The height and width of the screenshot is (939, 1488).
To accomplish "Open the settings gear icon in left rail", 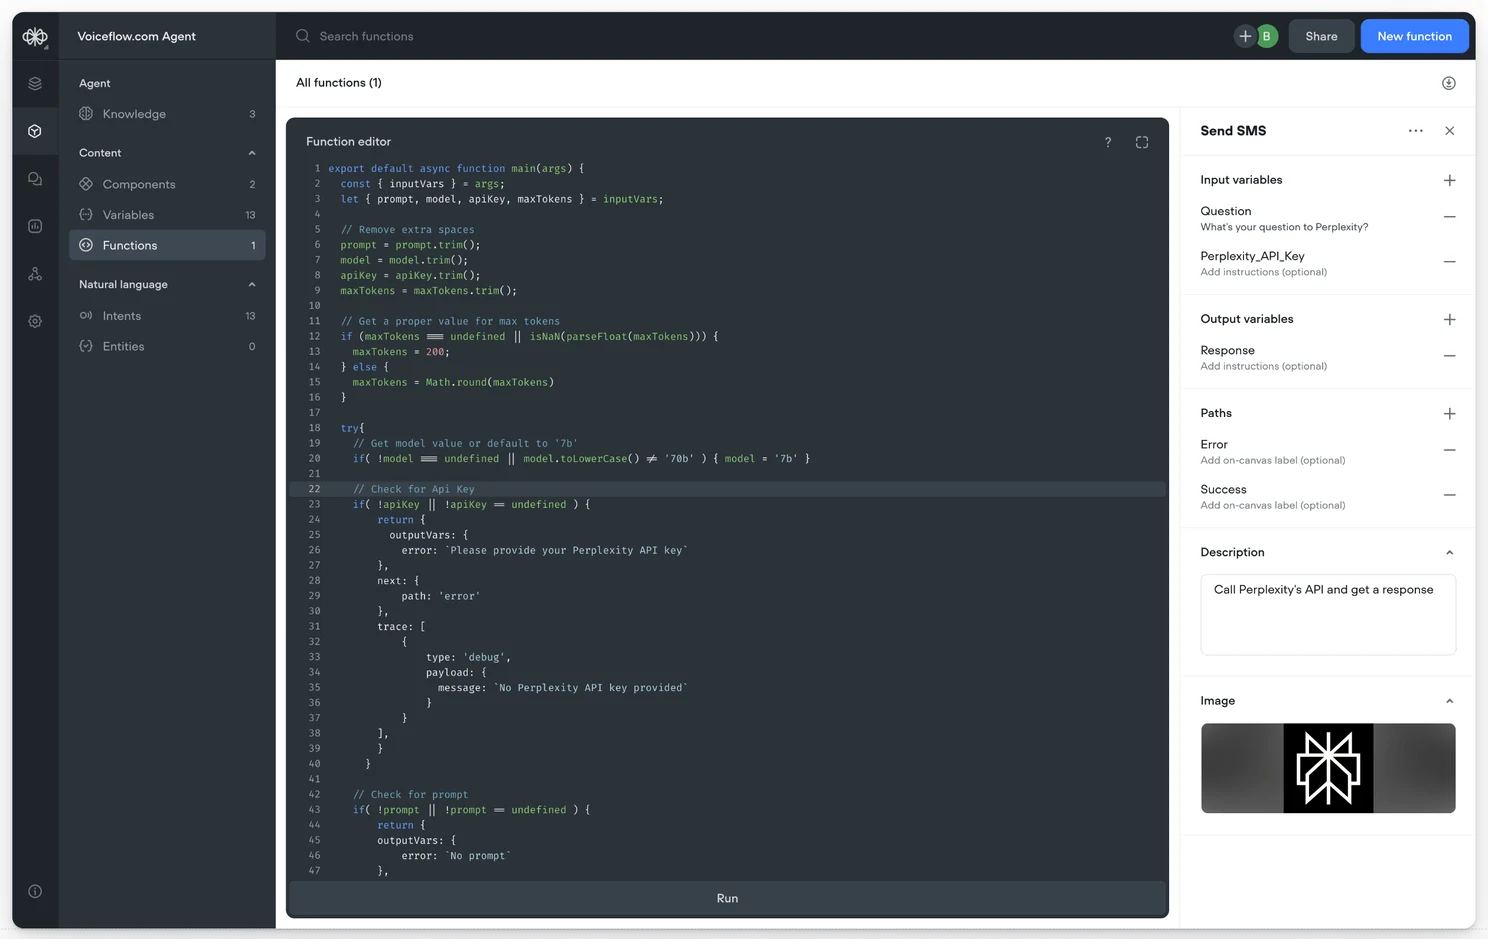I will click(35, 321).
